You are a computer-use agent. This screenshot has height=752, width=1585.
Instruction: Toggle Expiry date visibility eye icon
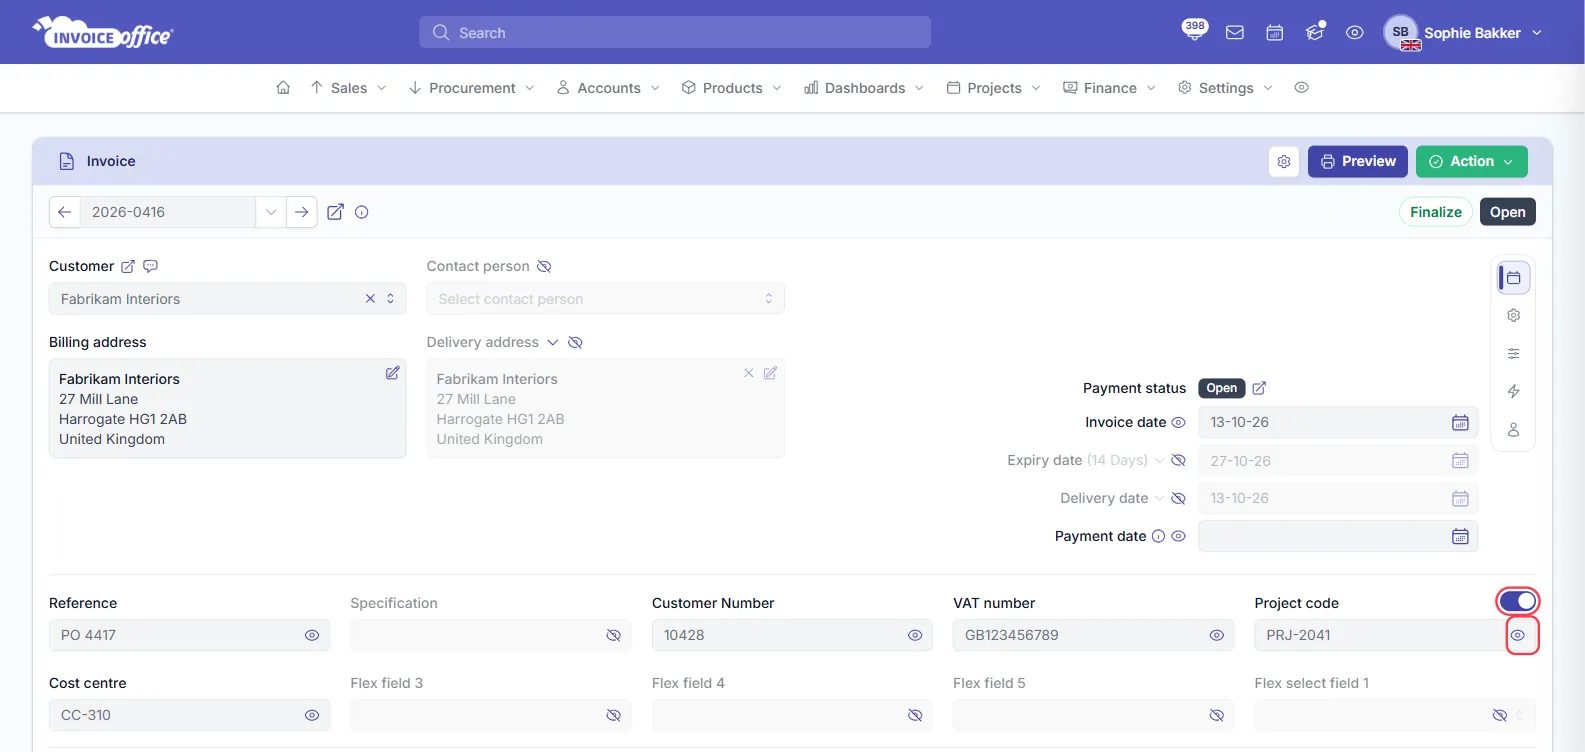tap(1178, 461)
